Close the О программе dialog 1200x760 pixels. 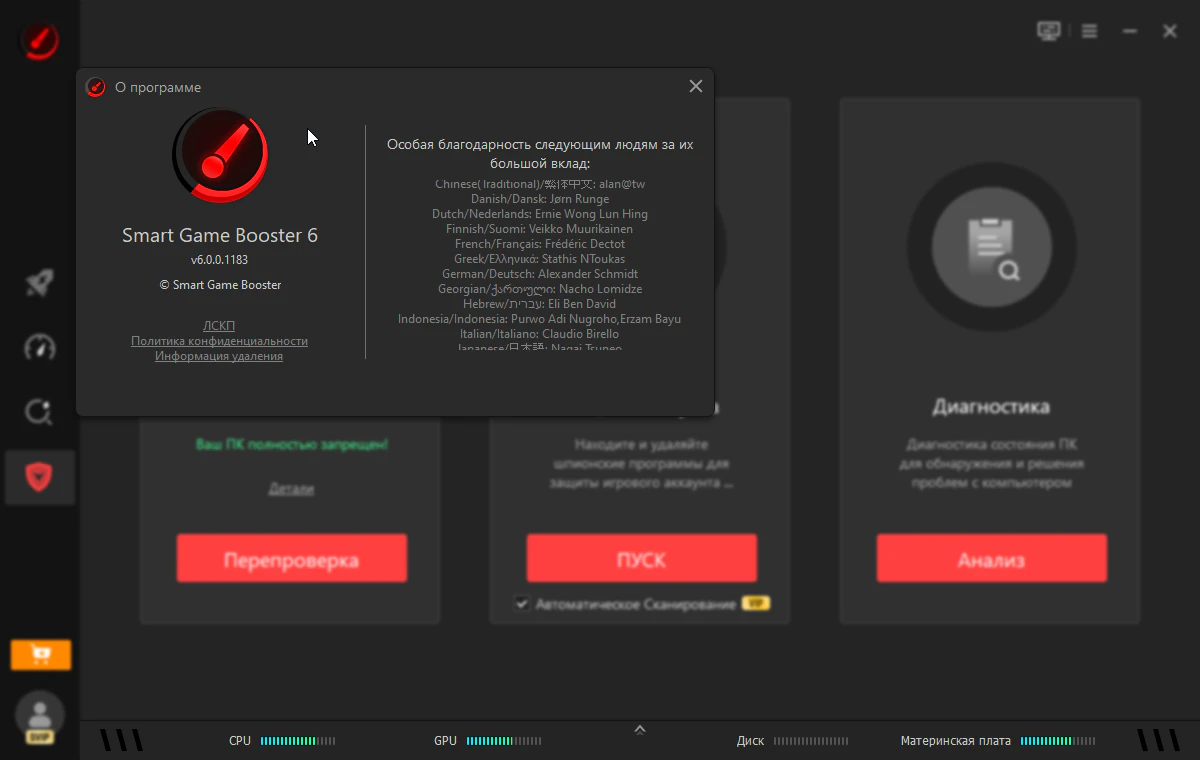point(696,87)
